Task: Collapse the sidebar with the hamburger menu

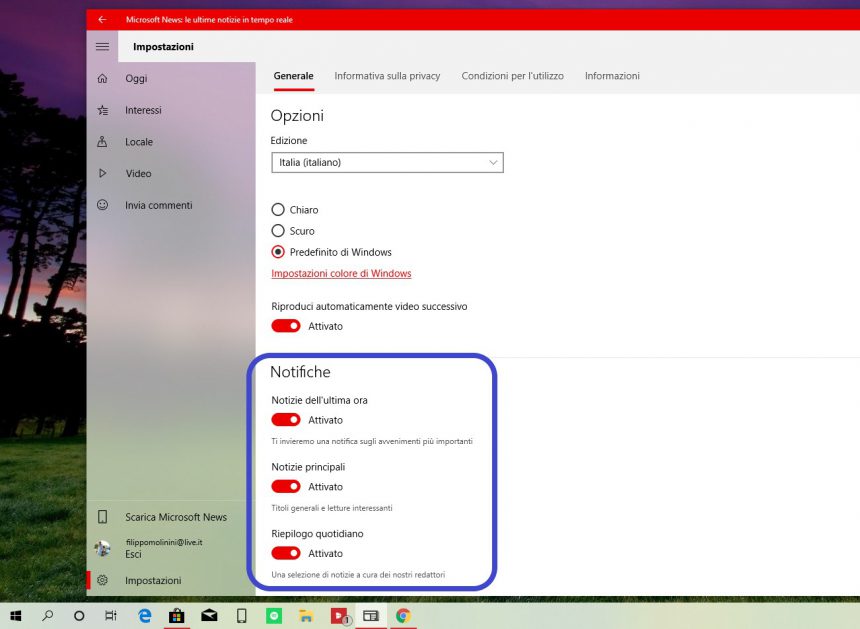Action: [101, 45]
